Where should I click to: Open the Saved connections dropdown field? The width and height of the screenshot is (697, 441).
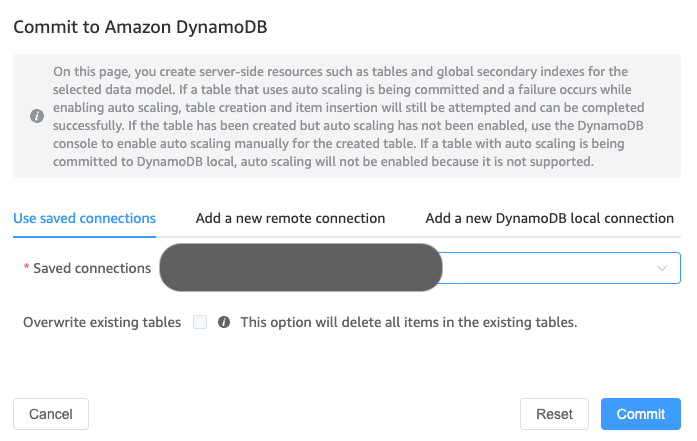click(x=550, y=268)
